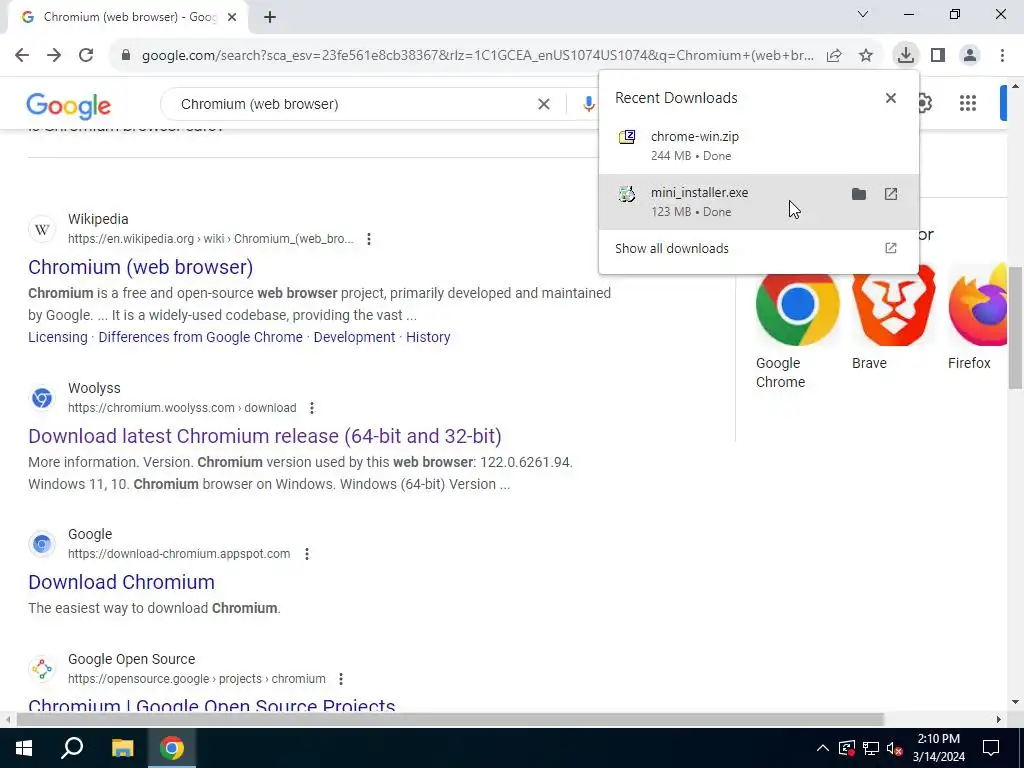
Task: Show mini_installer.exe in folder
Action: (x=859, y=194)
